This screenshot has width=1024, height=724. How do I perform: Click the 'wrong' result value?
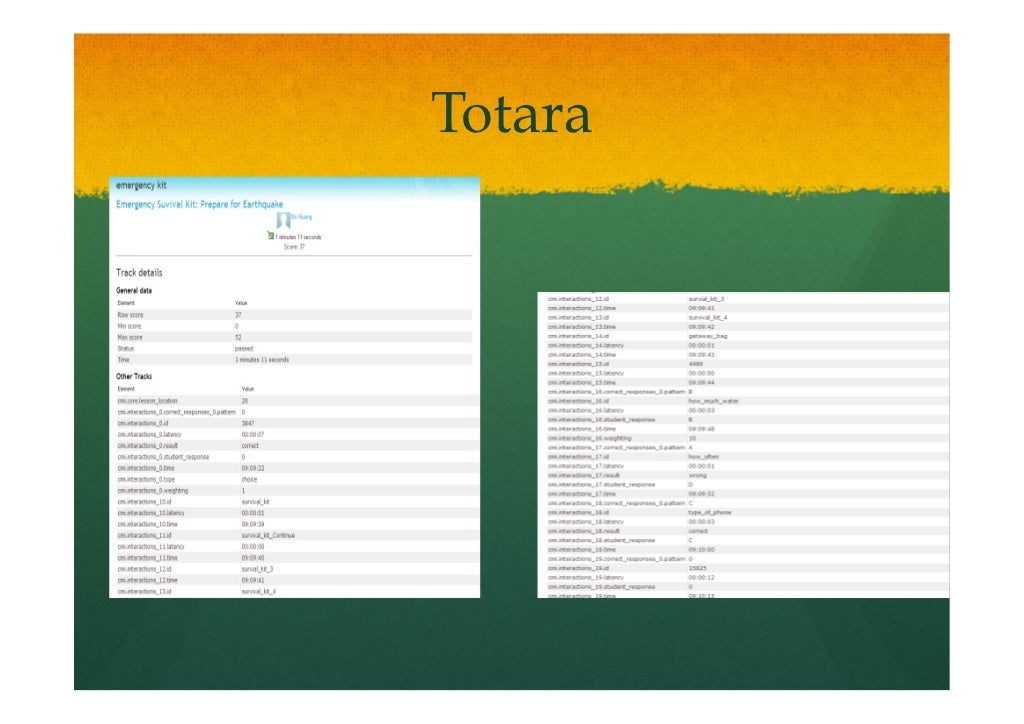click(x=697, y=475)
